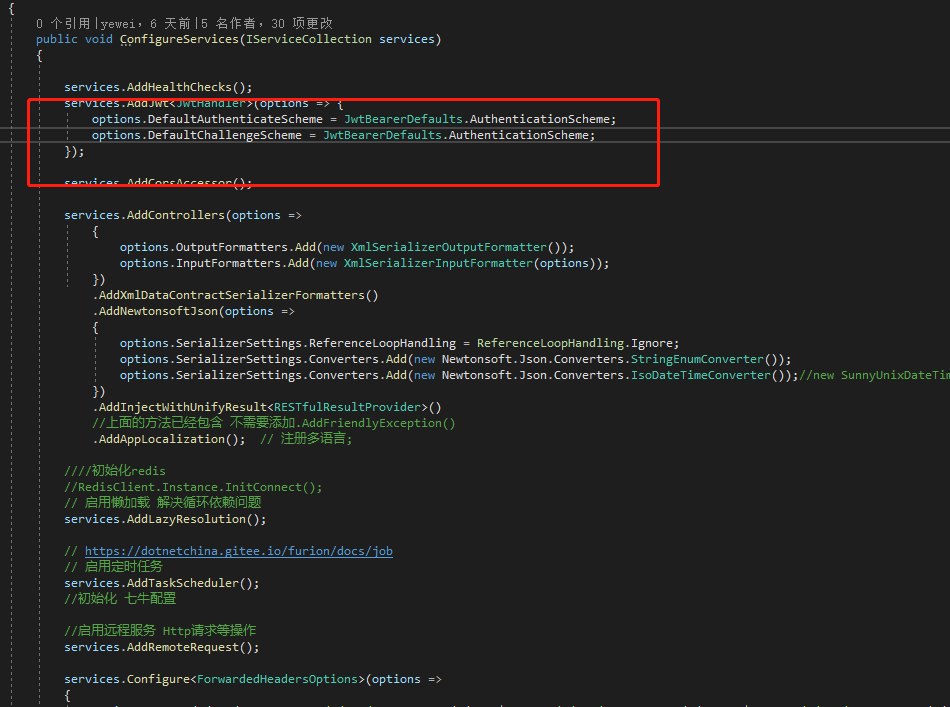
Task: Click the '// 注册多语言;' comment
Action: click(x=307, y=439)
